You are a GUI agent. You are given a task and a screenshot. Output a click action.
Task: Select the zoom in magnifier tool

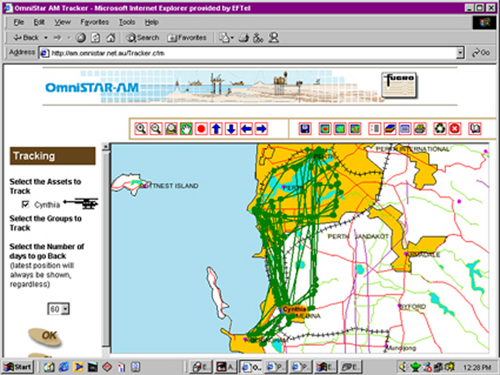pos(141,129)
